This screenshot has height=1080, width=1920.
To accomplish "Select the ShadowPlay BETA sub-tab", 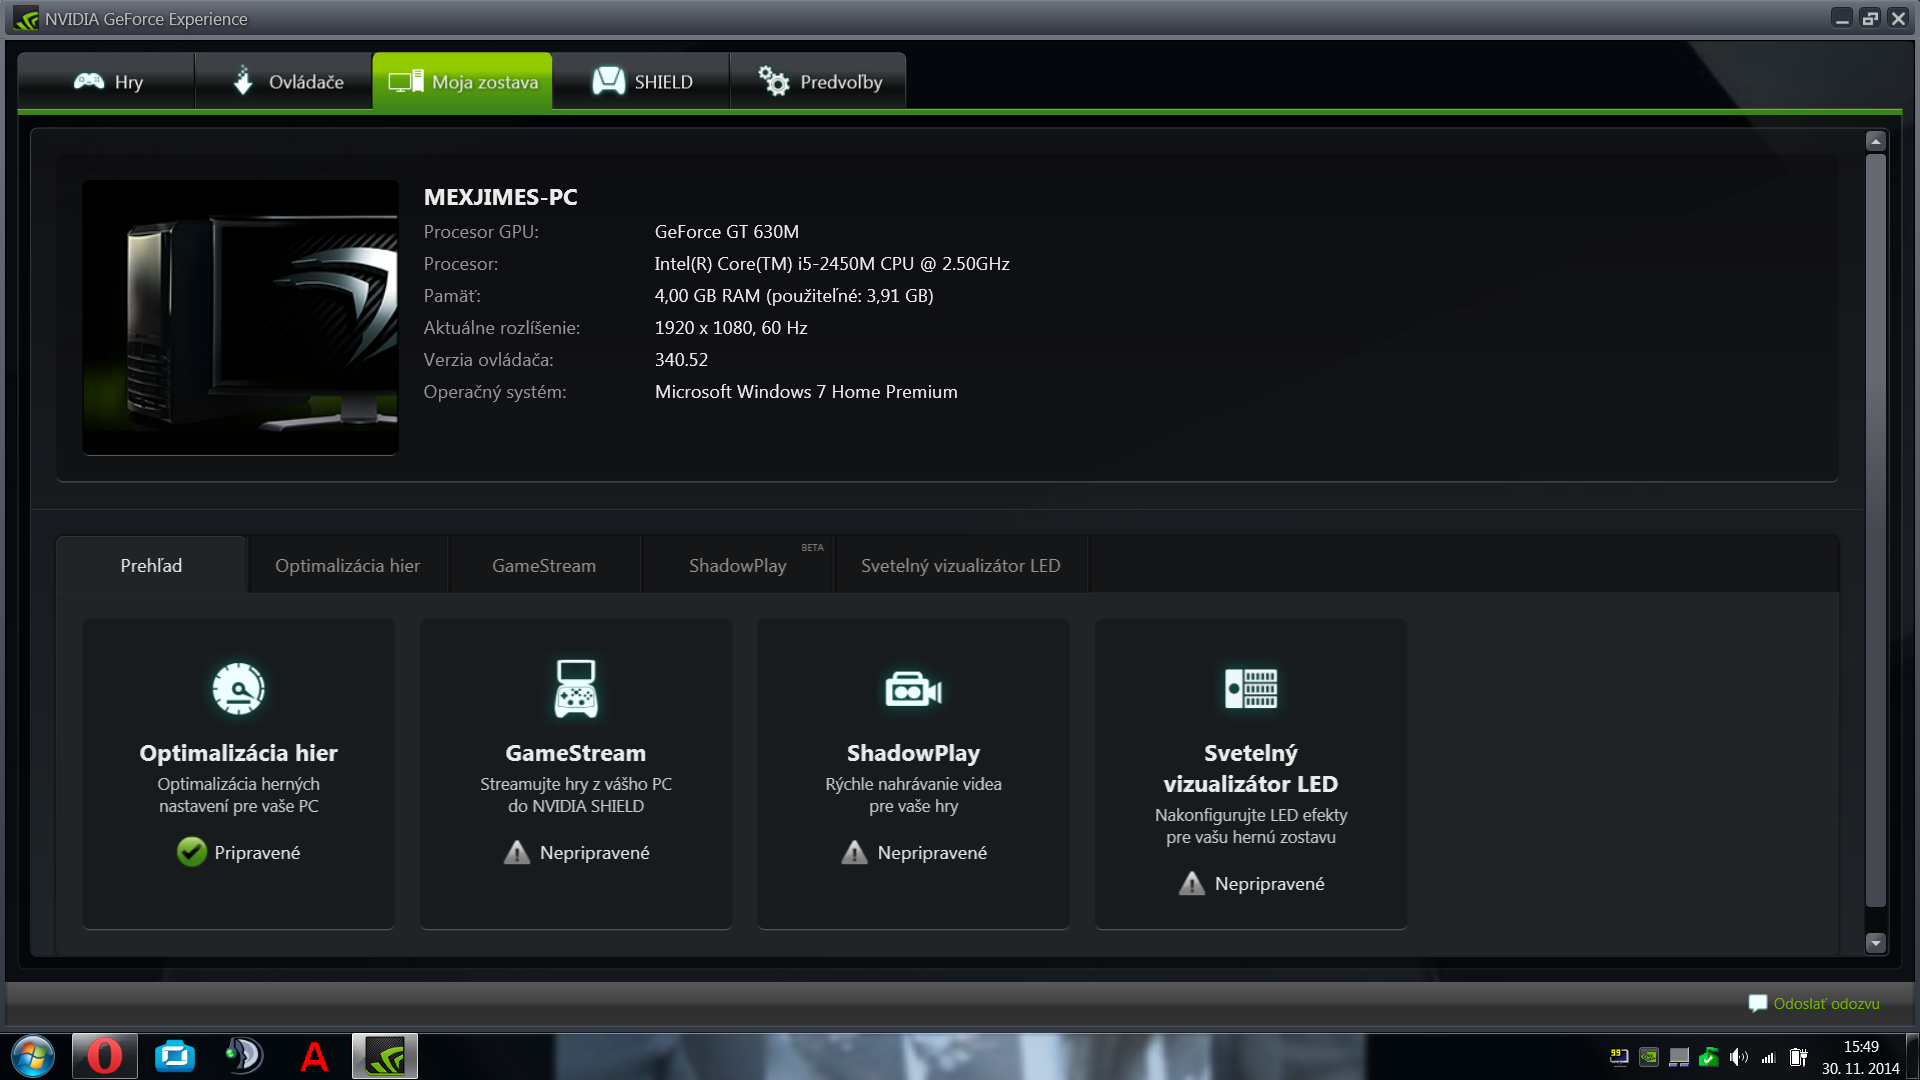I will 737,566.
